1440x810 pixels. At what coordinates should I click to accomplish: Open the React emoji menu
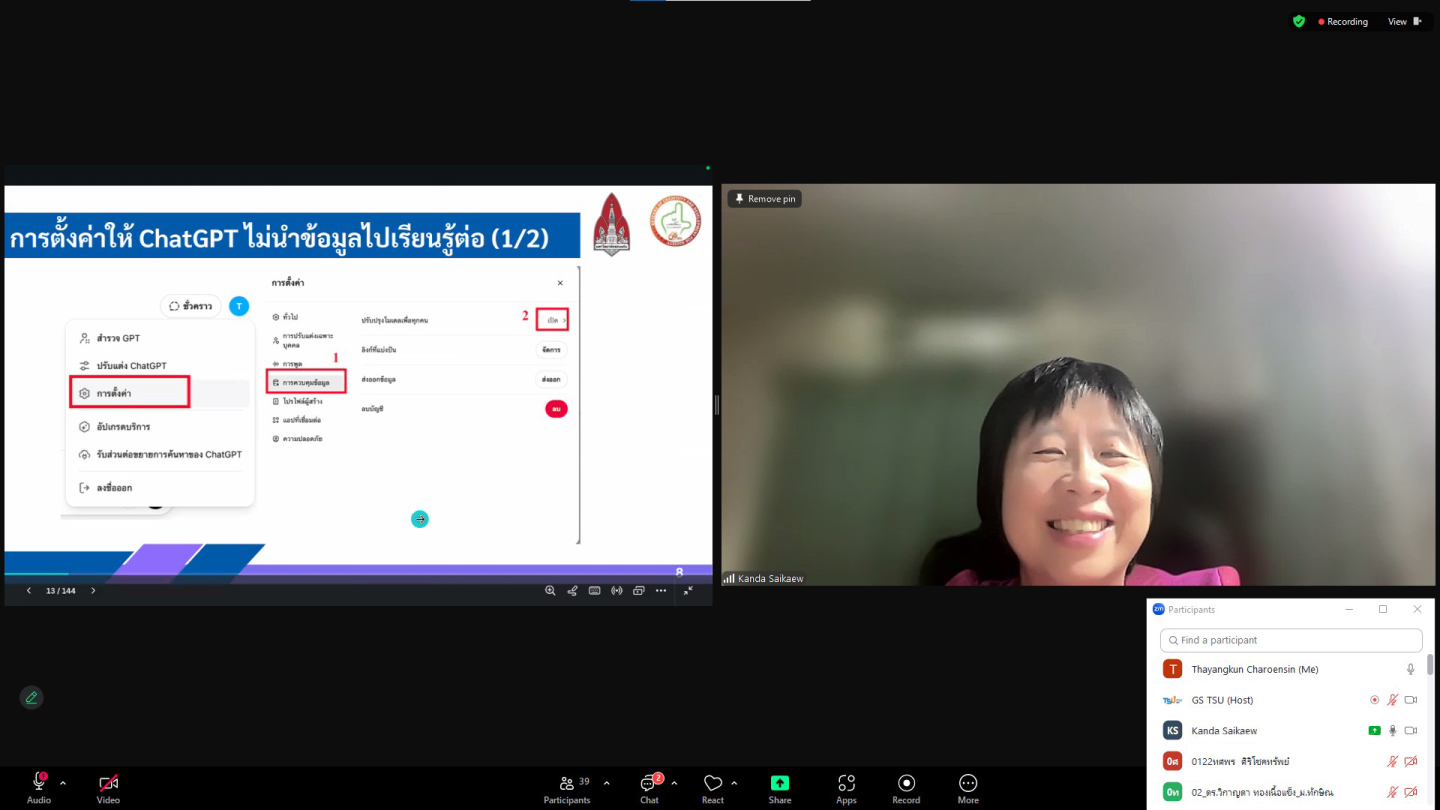pos(713,787)
